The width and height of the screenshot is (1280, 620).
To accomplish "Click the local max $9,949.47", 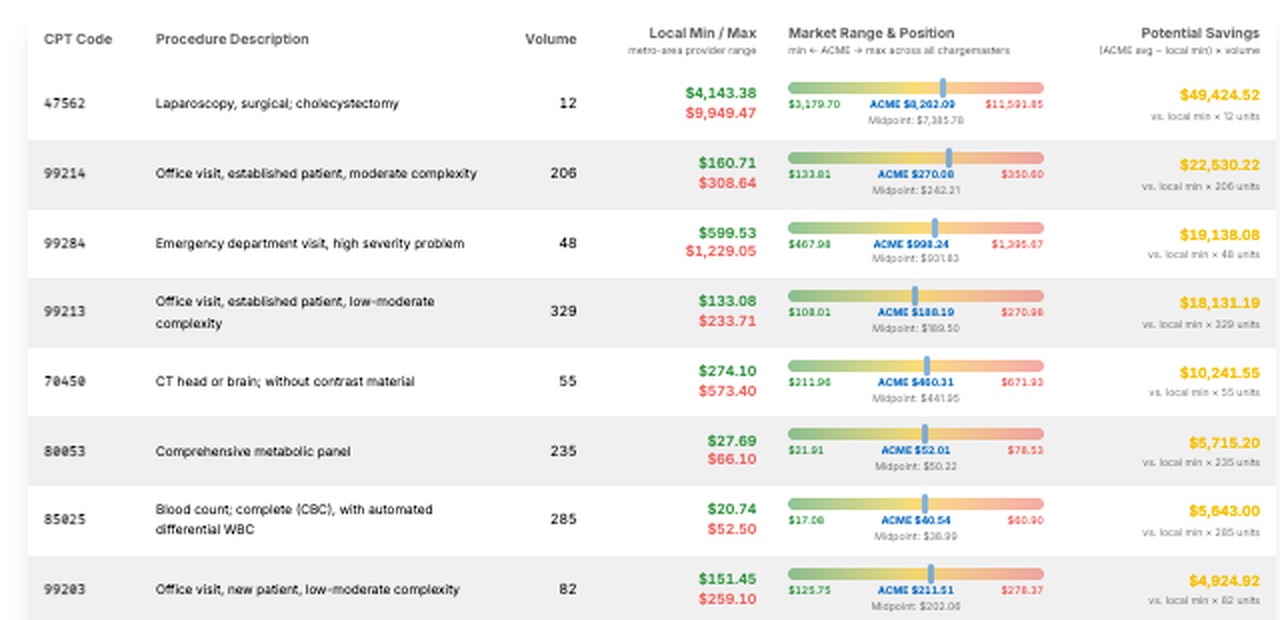I will (x=721, y=113).
